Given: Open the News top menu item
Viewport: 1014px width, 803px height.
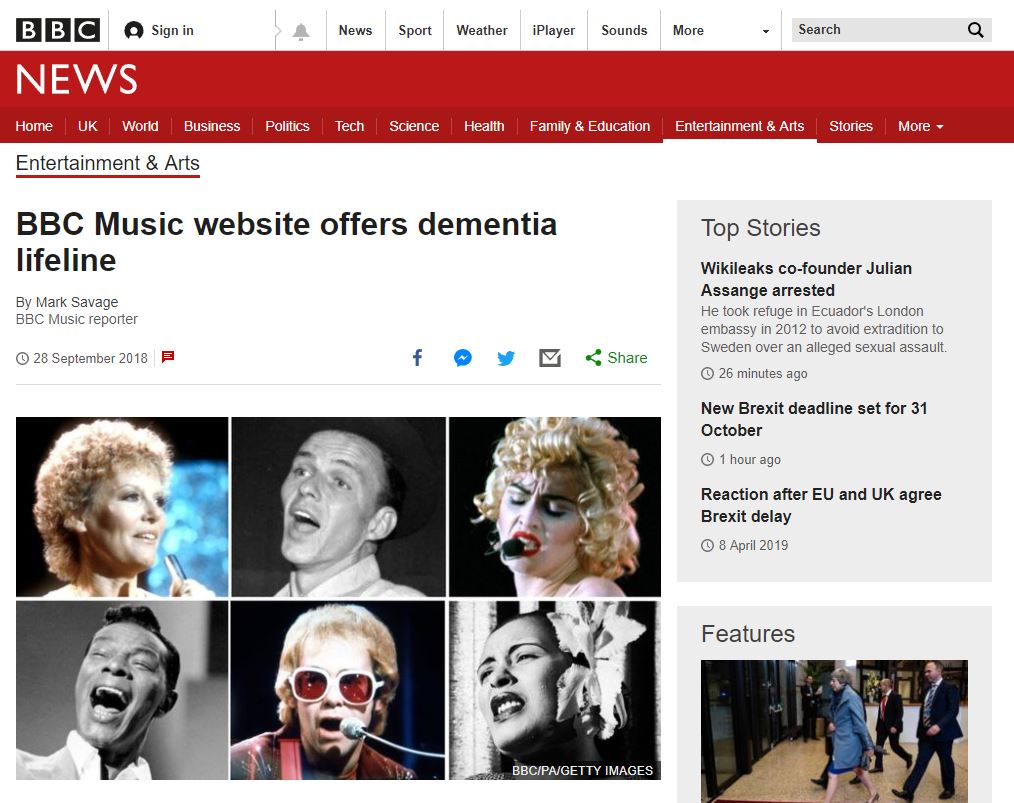Looking at the screenshot, I should 355,30.
